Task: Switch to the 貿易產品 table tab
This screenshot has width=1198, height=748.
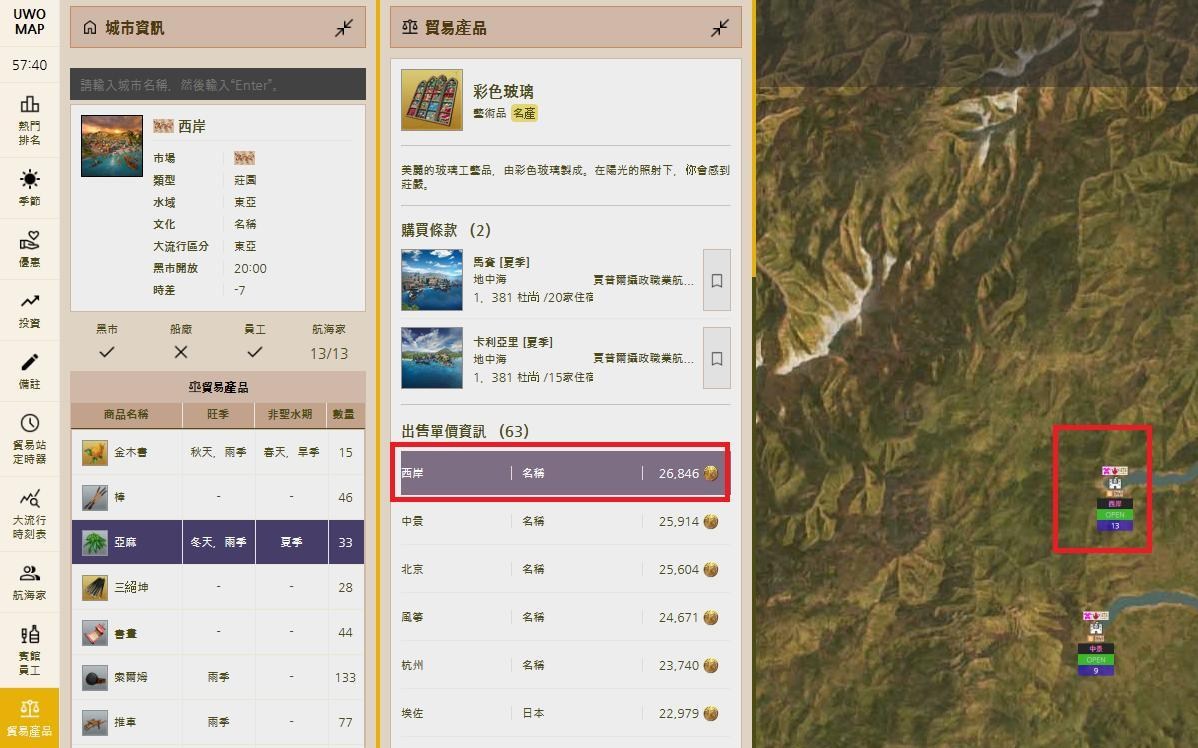Action: pyautogui.click(x=217, y=388)
